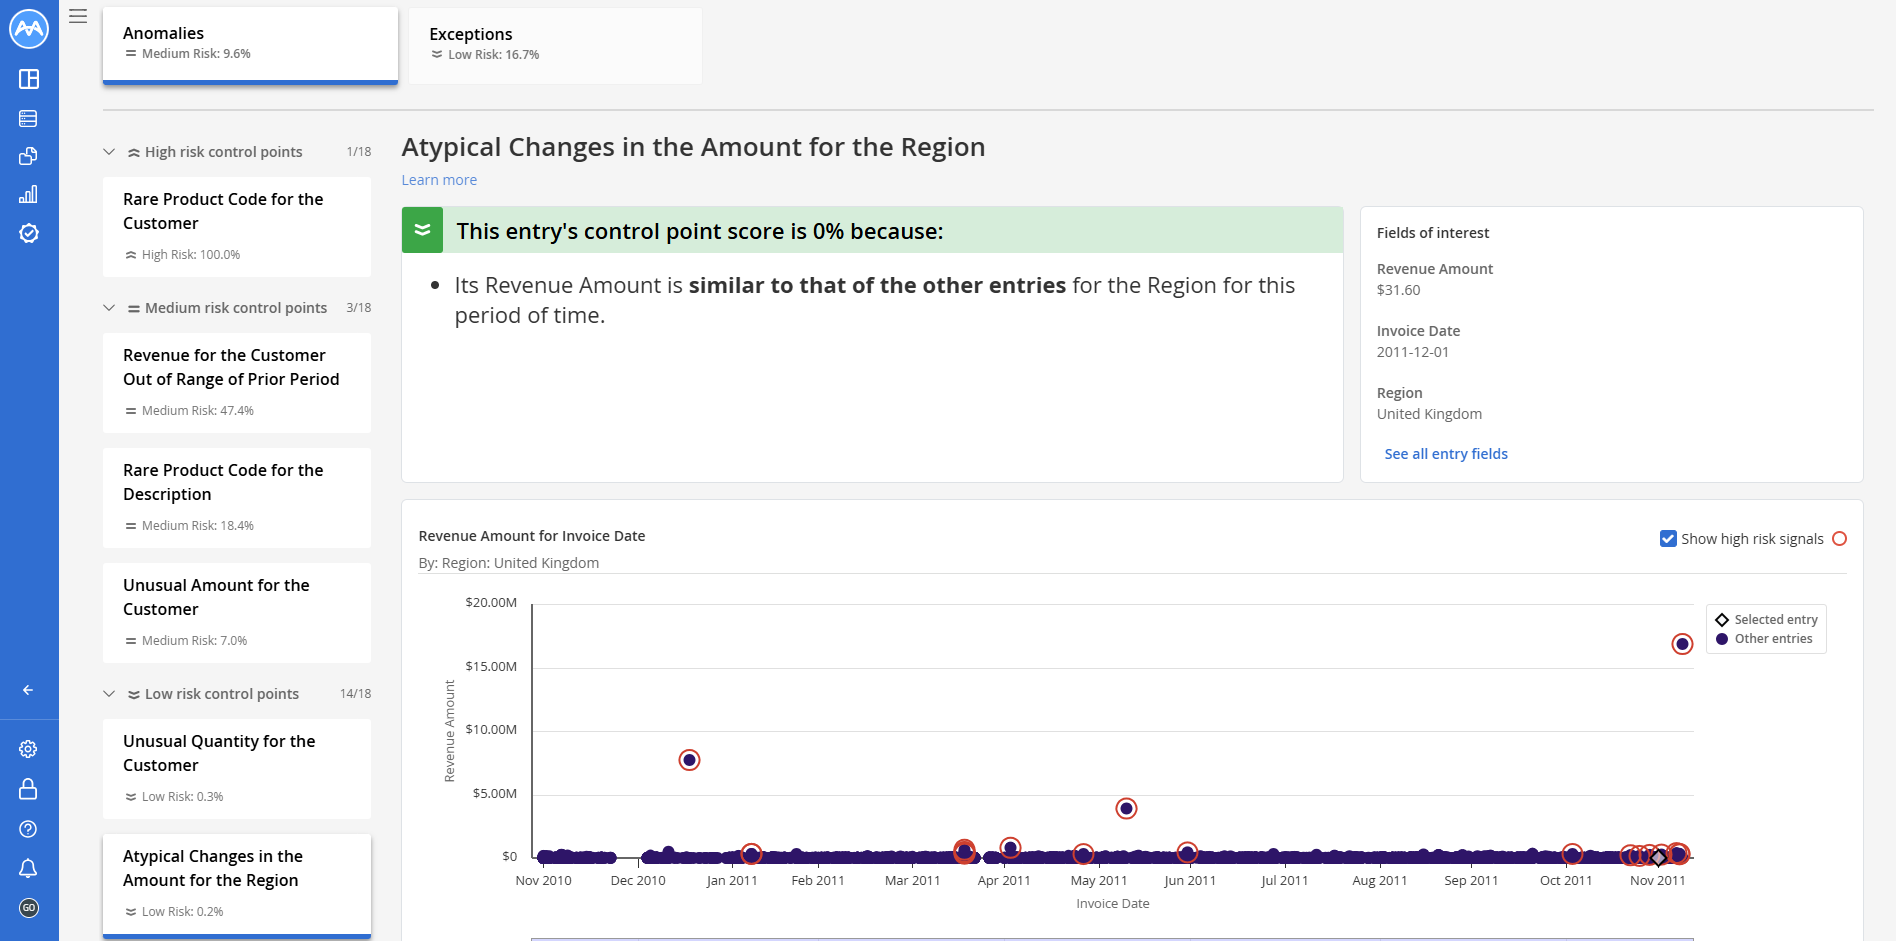Click the Learn more link

[x=439, y=180]
